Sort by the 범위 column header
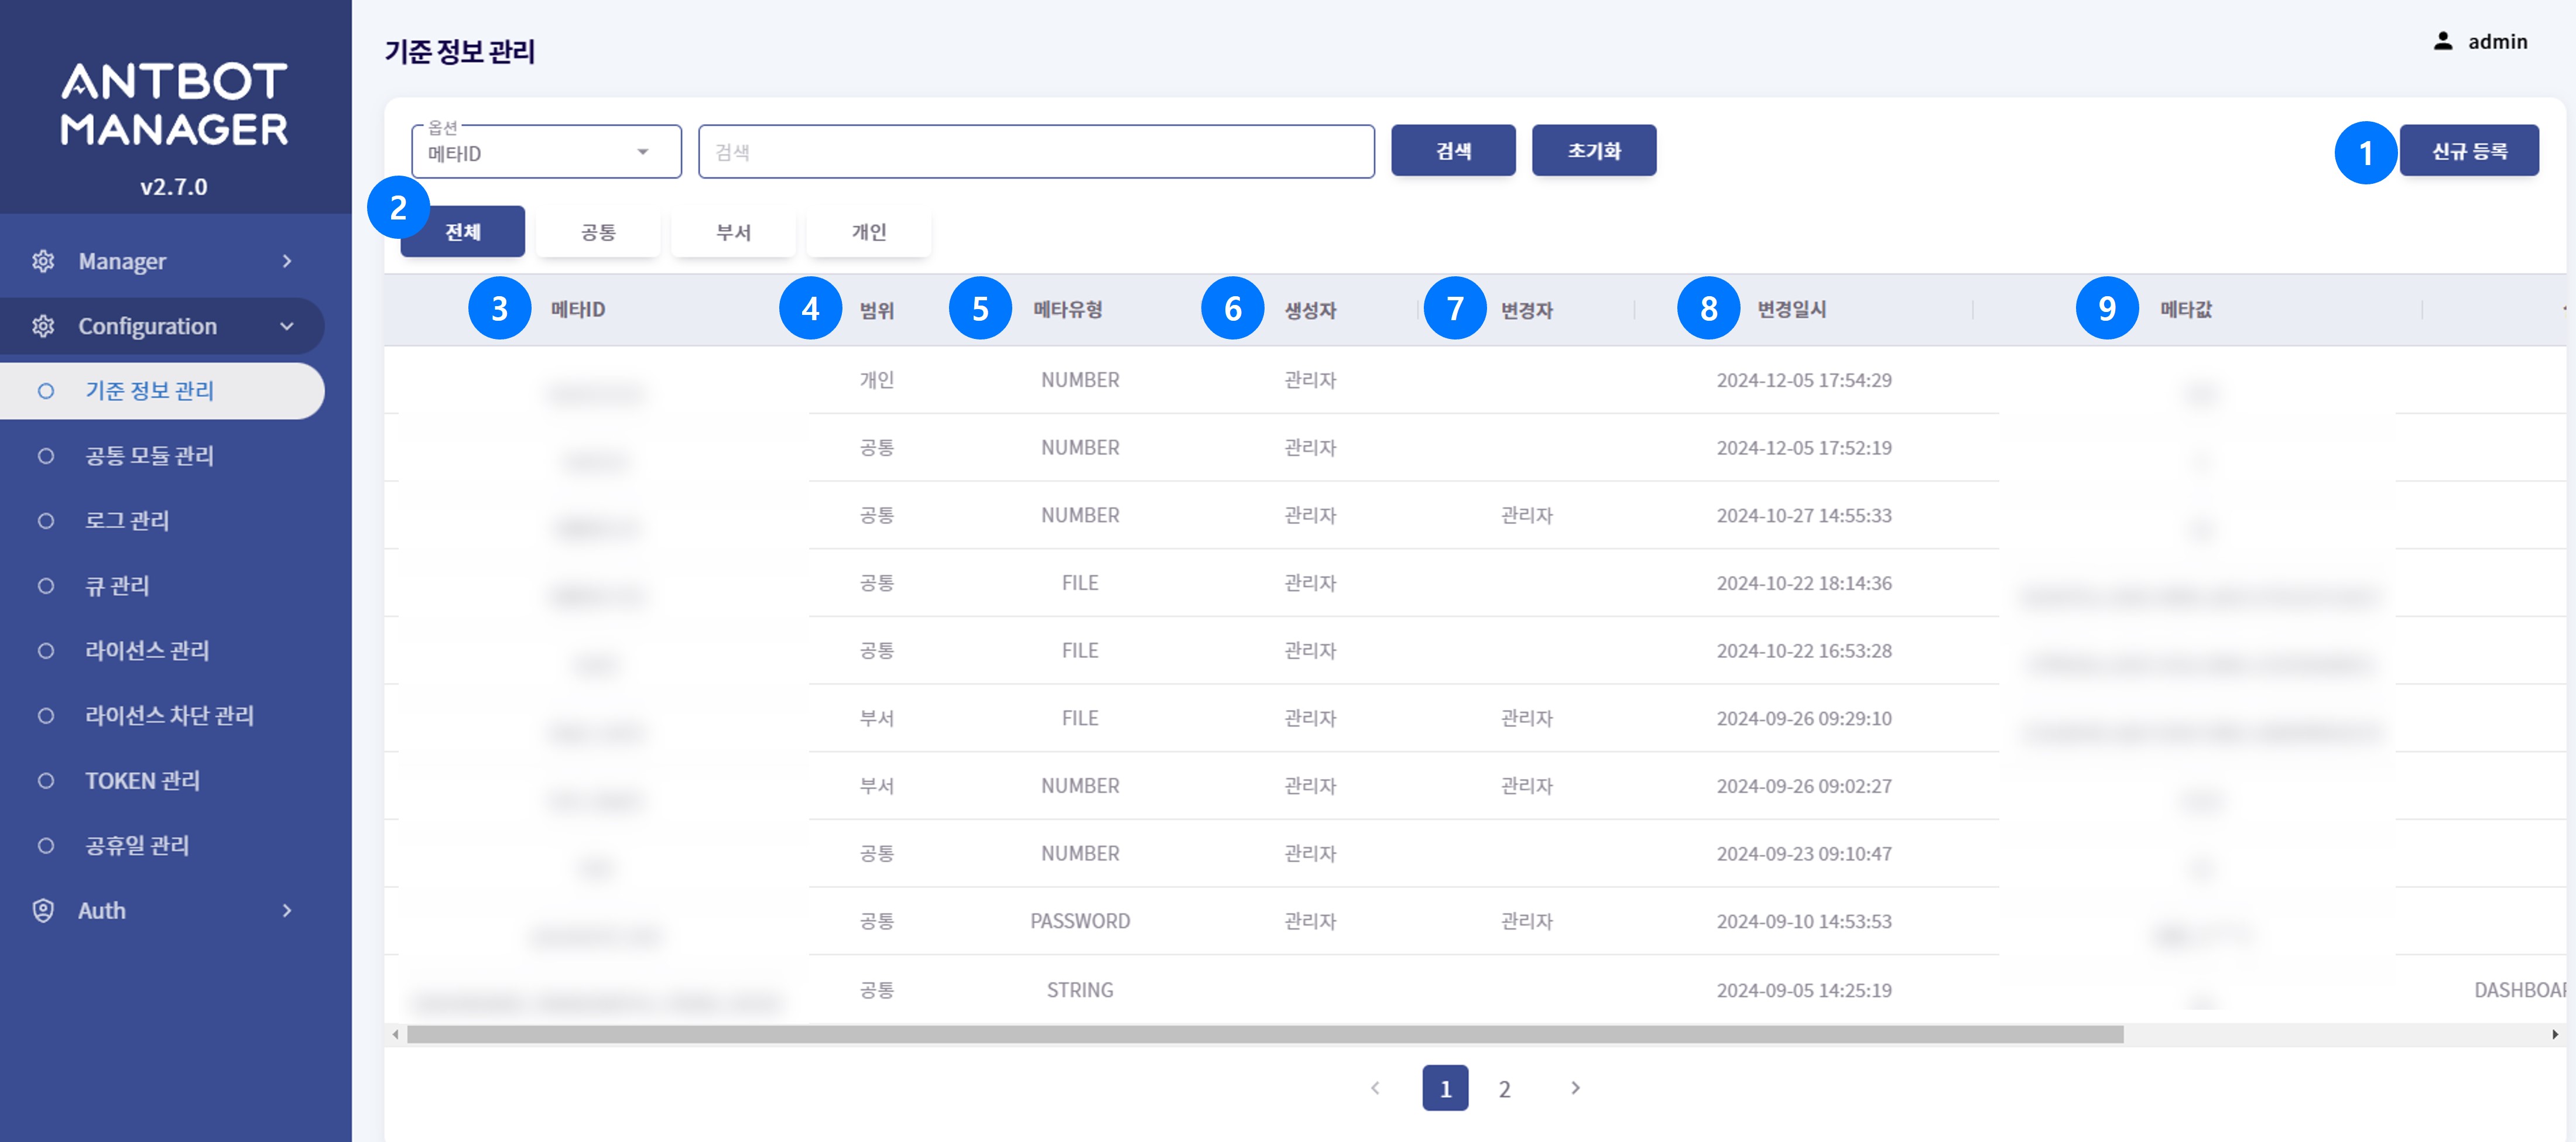Image resolution: width=2576 pixels, height=1142 pixels. [877, 310]
